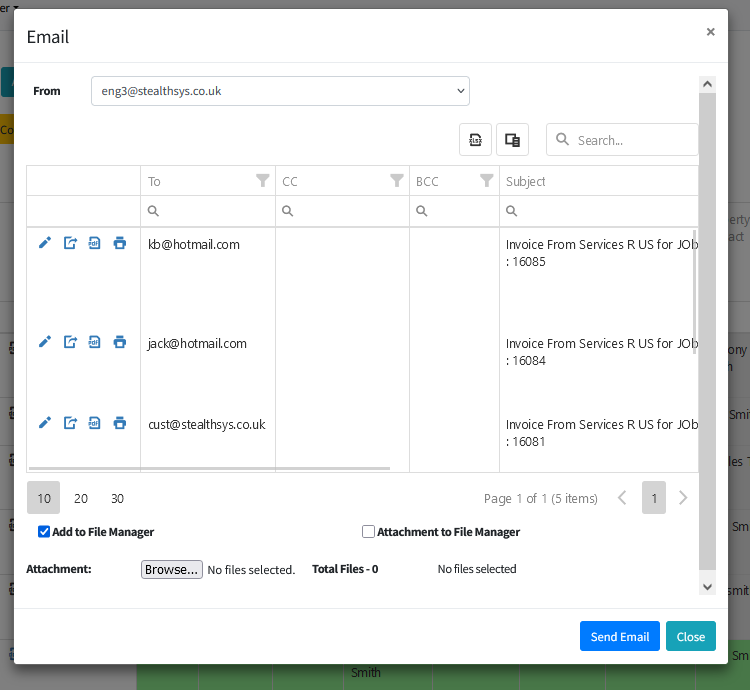Select page number 1

tap(654, 498)
